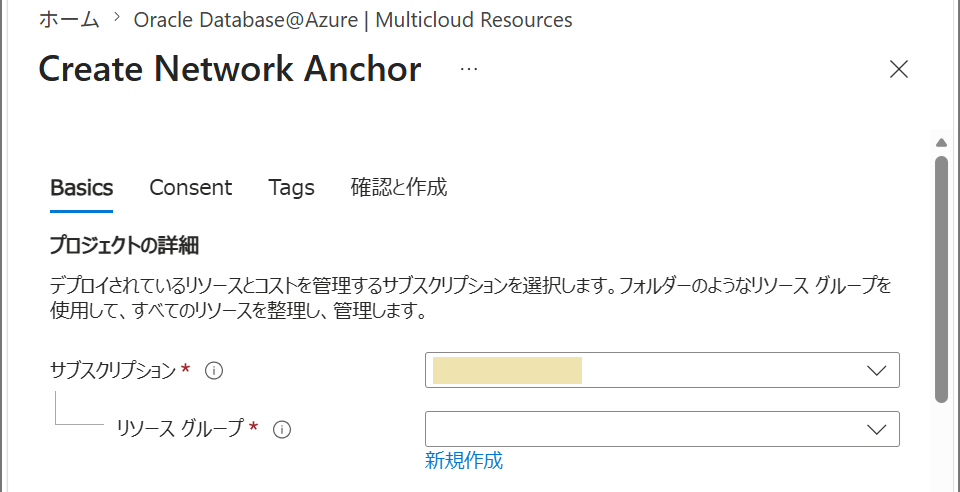This screenshot has height=492, width=960.
Task: Click inside the サブスクリプション combo box field
Action: [662, 370]
